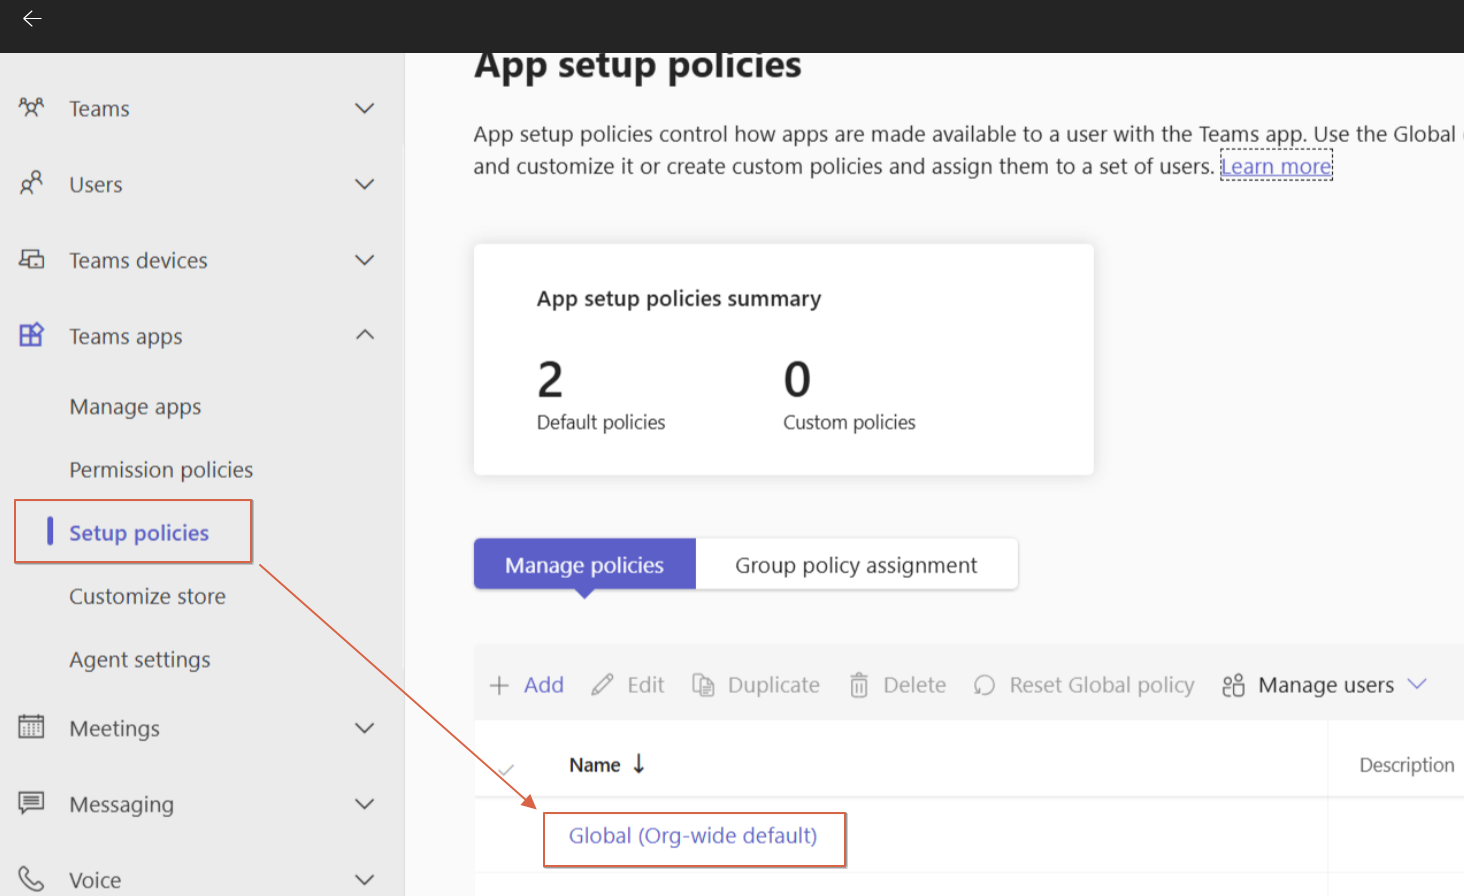
Task: Open the Global (Org-wide default) policy
Action: click(693, 836)
